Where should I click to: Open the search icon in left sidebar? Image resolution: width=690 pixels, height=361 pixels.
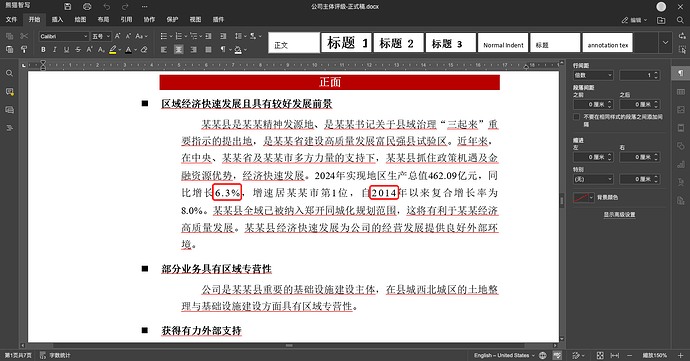(x=9, y=74)
